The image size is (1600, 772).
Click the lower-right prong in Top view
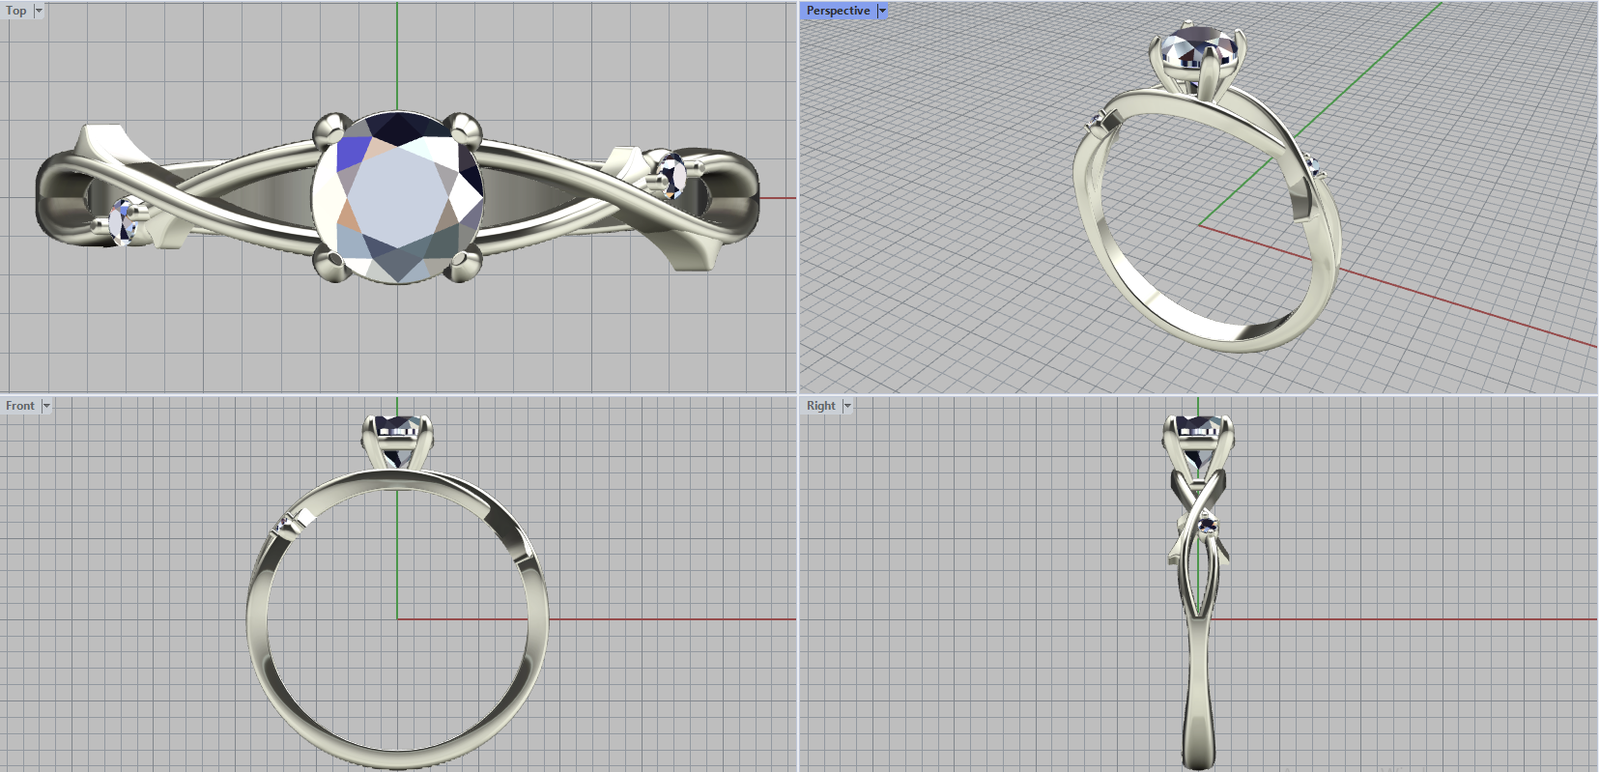click(462, 263)
